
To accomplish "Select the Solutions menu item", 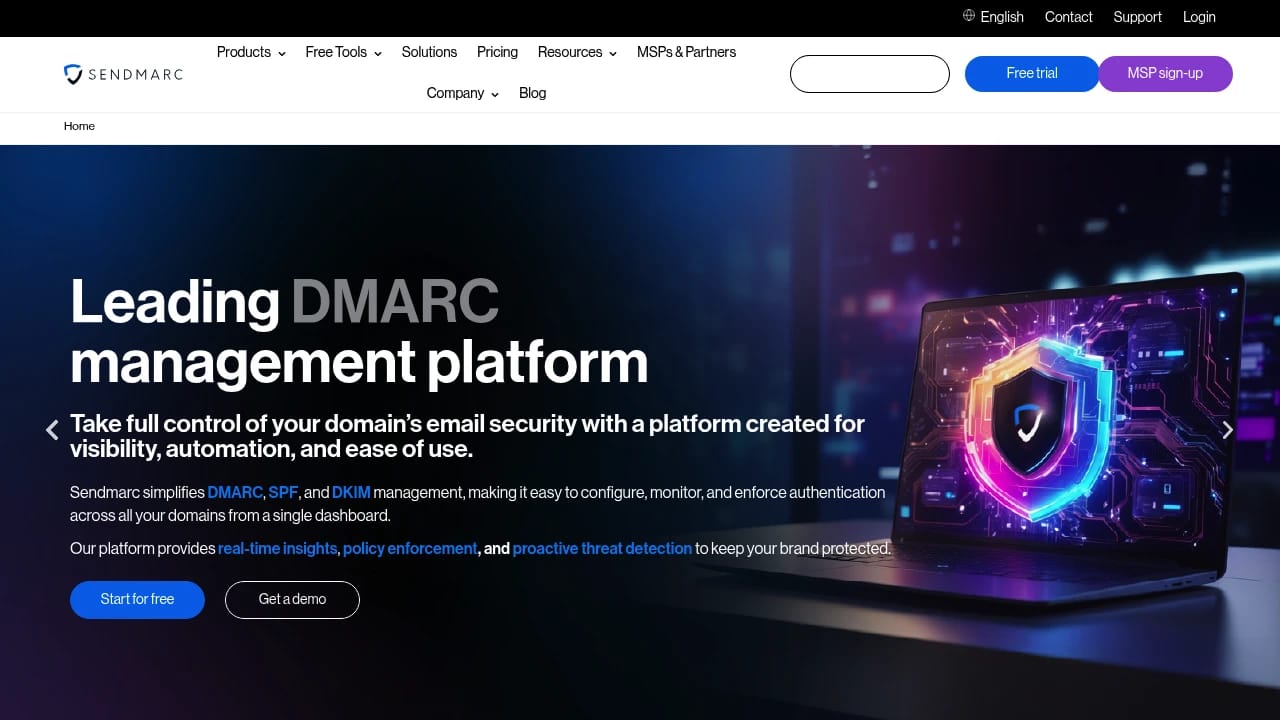I will tap(429, 52).
